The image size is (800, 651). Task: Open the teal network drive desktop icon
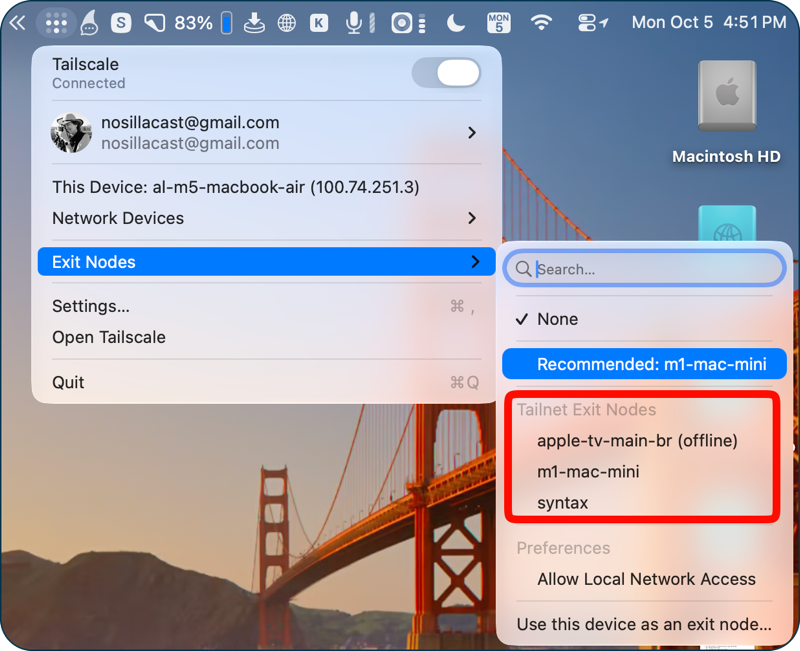pyautogui.click(x=727, y=223)
